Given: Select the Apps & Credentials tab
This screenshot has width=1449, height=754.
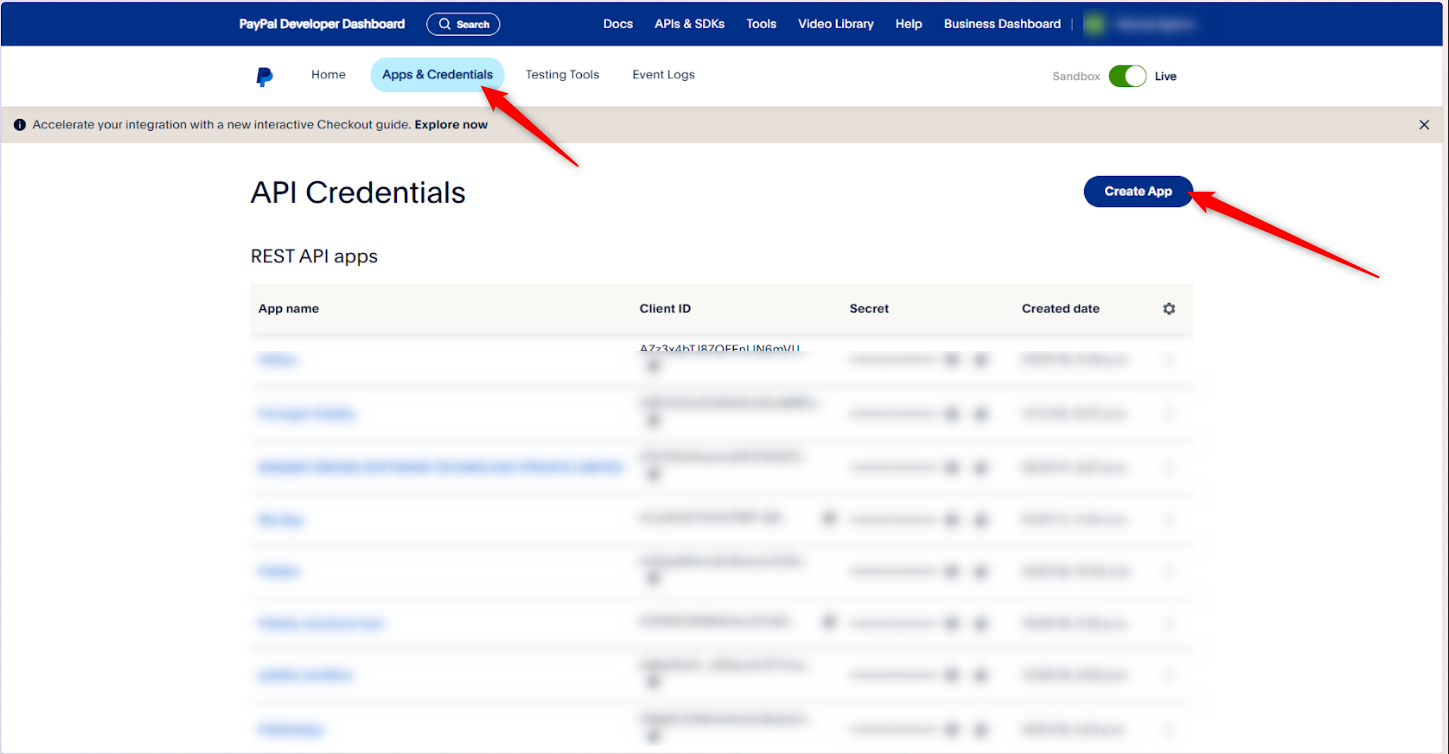Looking at the screenshot, I should [x=437, y=75].
